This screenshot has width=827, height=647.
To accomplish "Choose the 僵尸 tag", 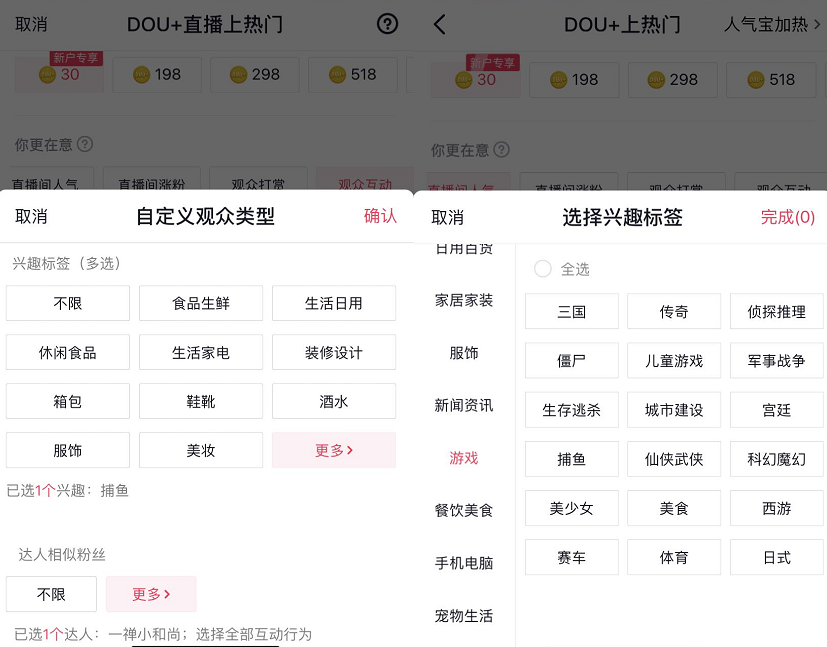I will pos(572,361).
